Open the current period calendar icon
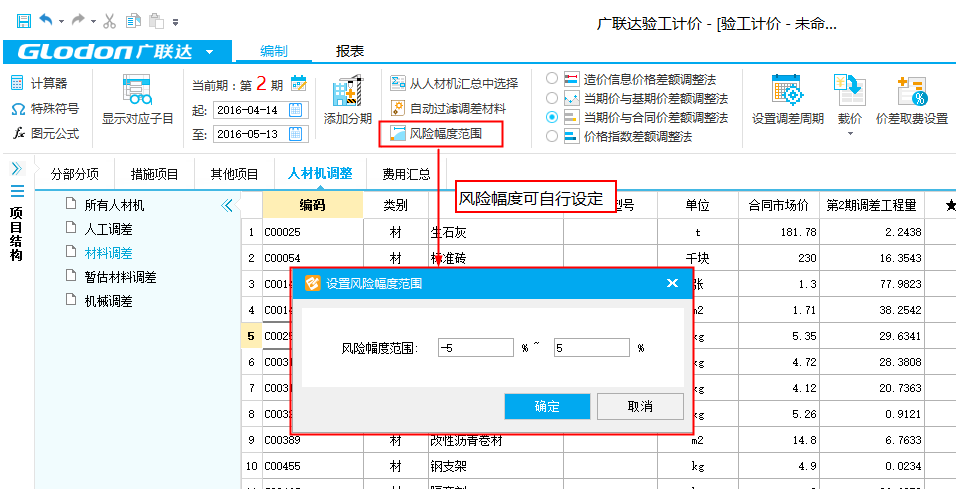 (x=298, y=84)
